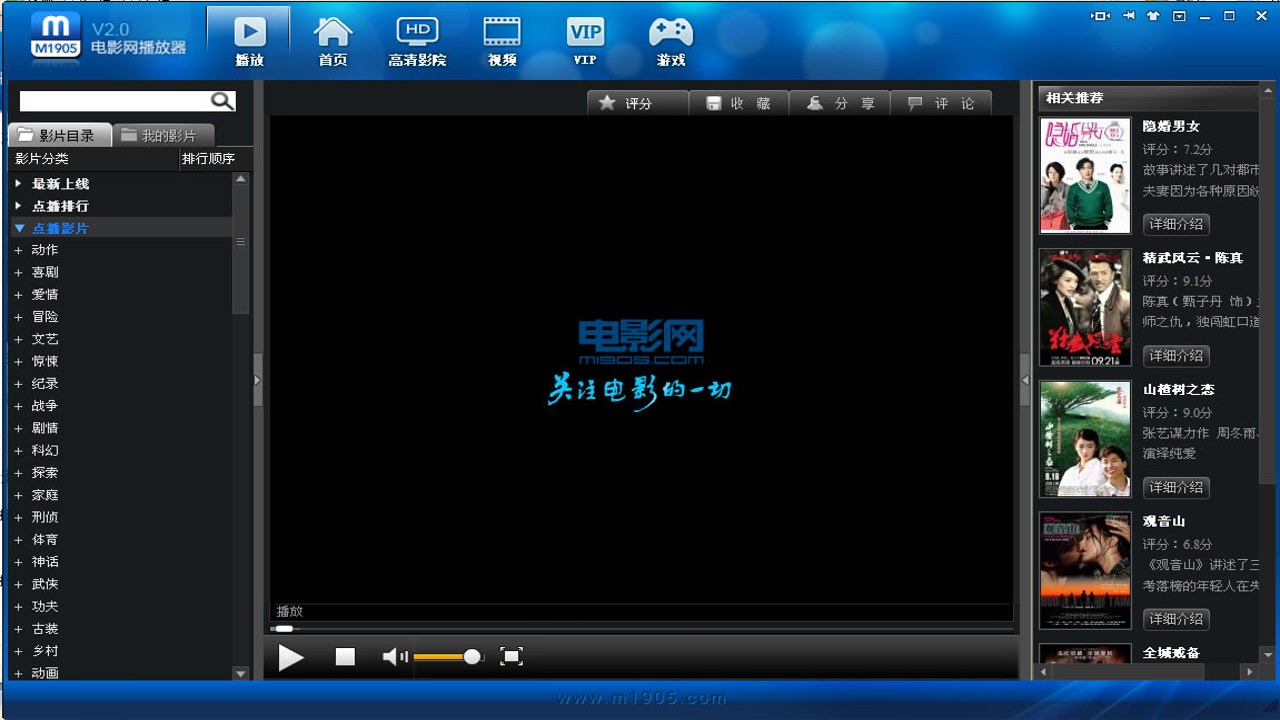This screenshot has height=720, width=1280.
Task: Click 详细介绍 for 山楂树之恋
Action: 1176,488
